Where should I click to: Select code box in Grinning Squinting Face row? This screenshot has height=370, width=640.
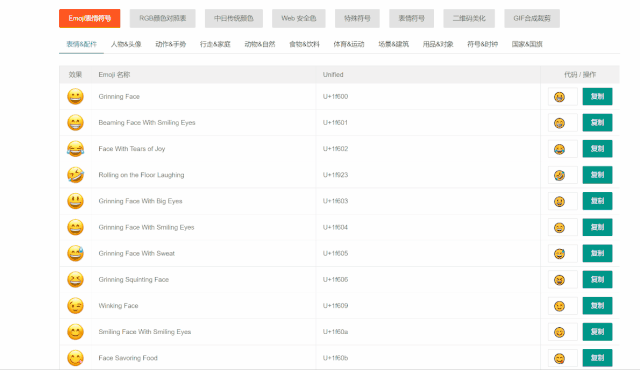(x=563, y=279)
